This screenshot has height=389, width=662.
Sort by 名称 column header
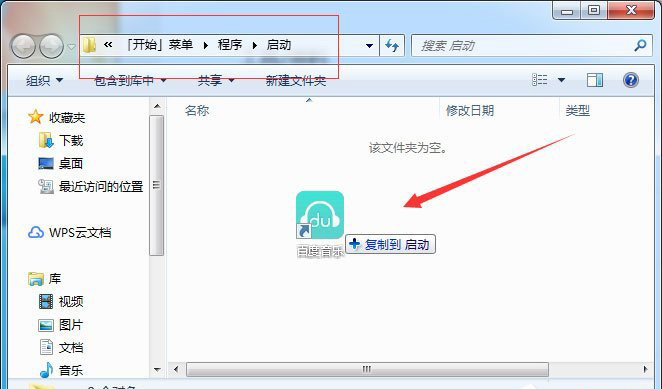coord(197,111)
